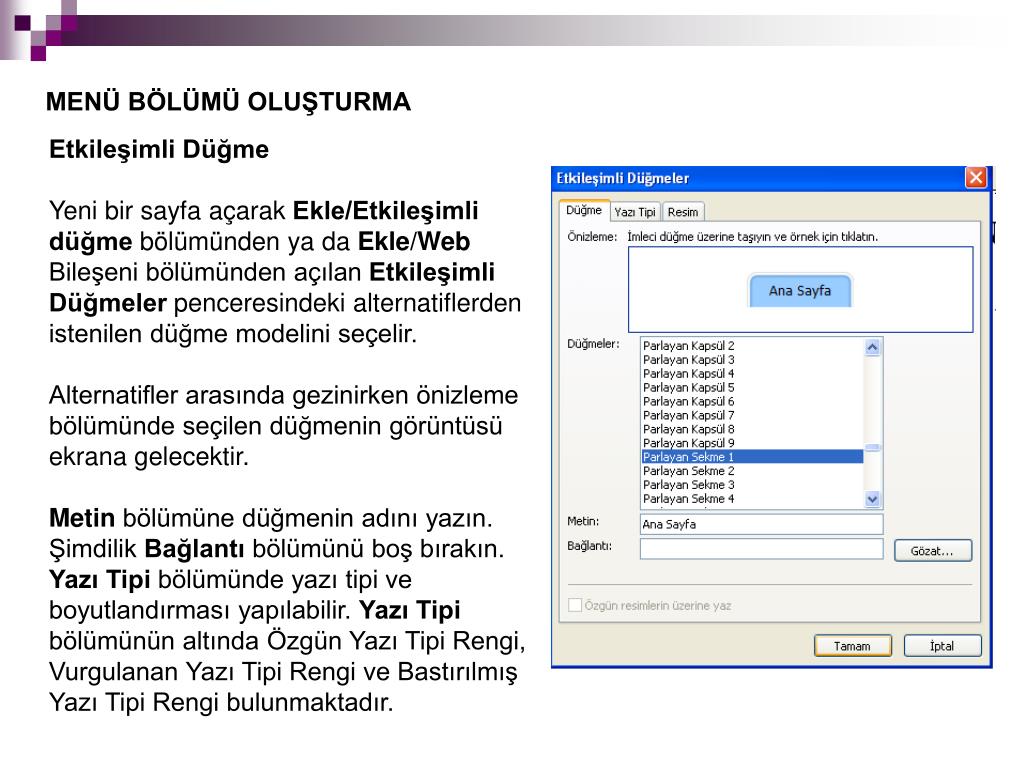
Task: Select Parlayan Sekme 4 in list
Action: (752, 498)
